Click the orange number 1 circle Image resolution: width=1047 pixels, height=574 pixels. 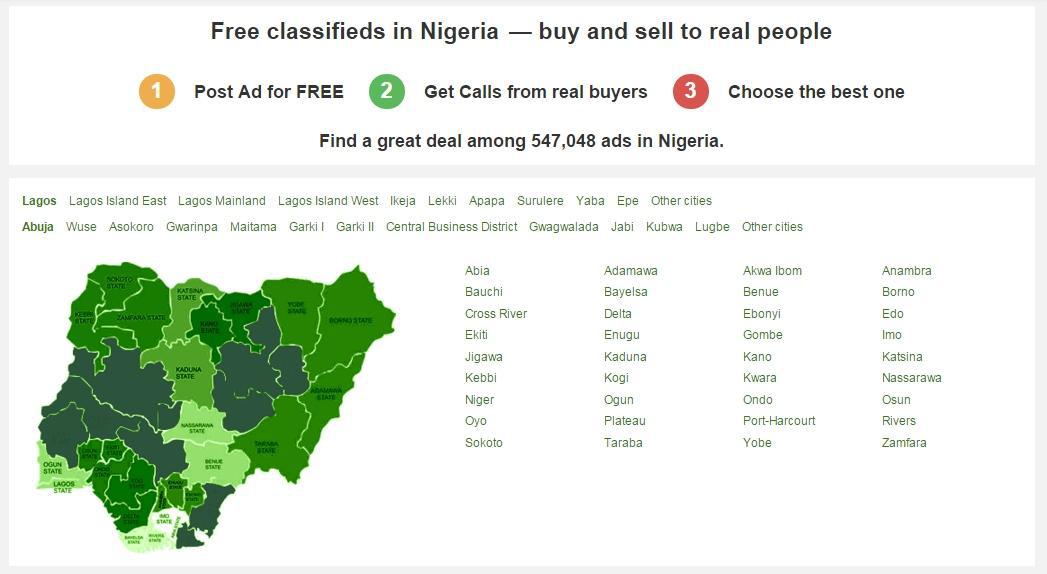pos(156,92)
